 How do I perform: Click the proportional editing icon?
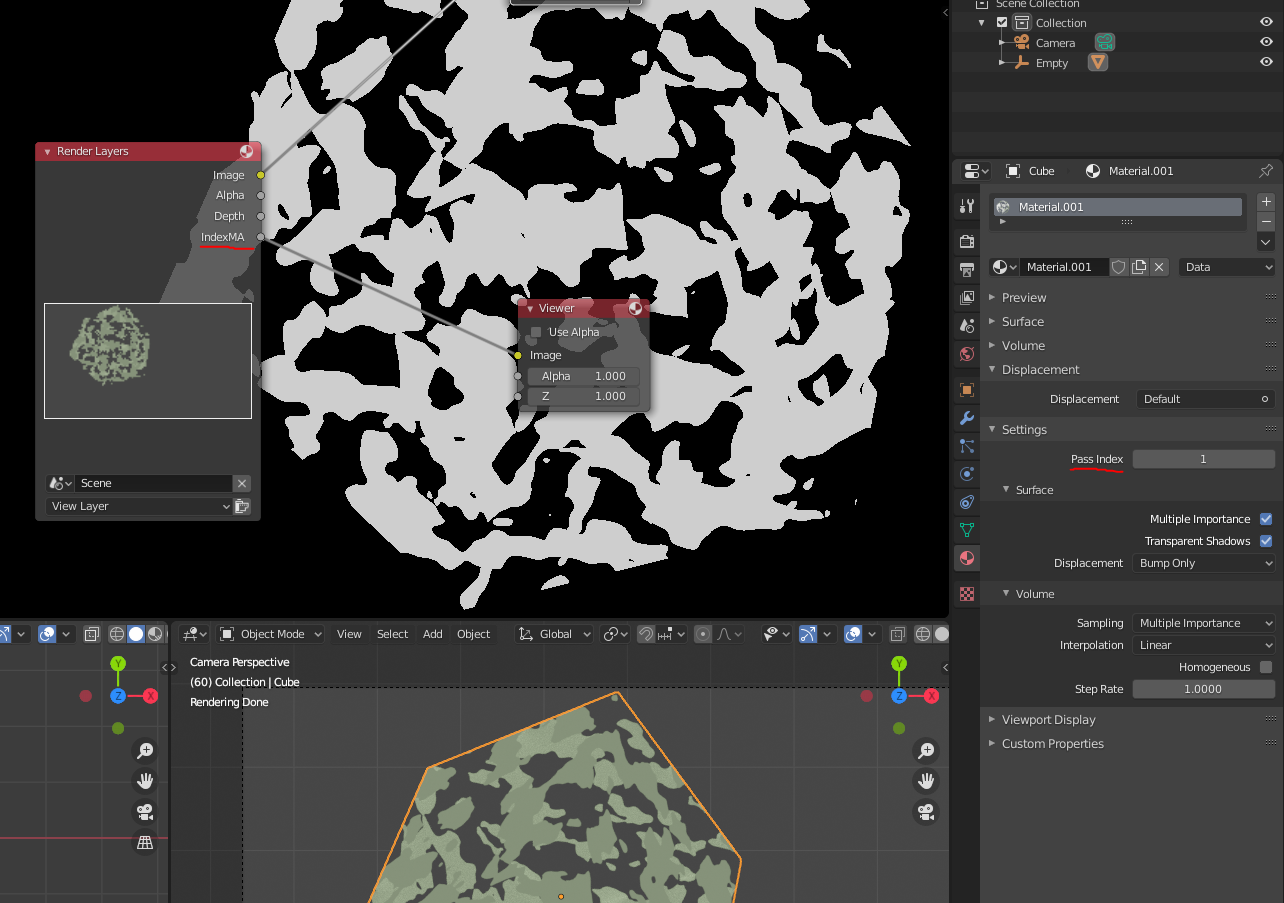pos(703,634)
